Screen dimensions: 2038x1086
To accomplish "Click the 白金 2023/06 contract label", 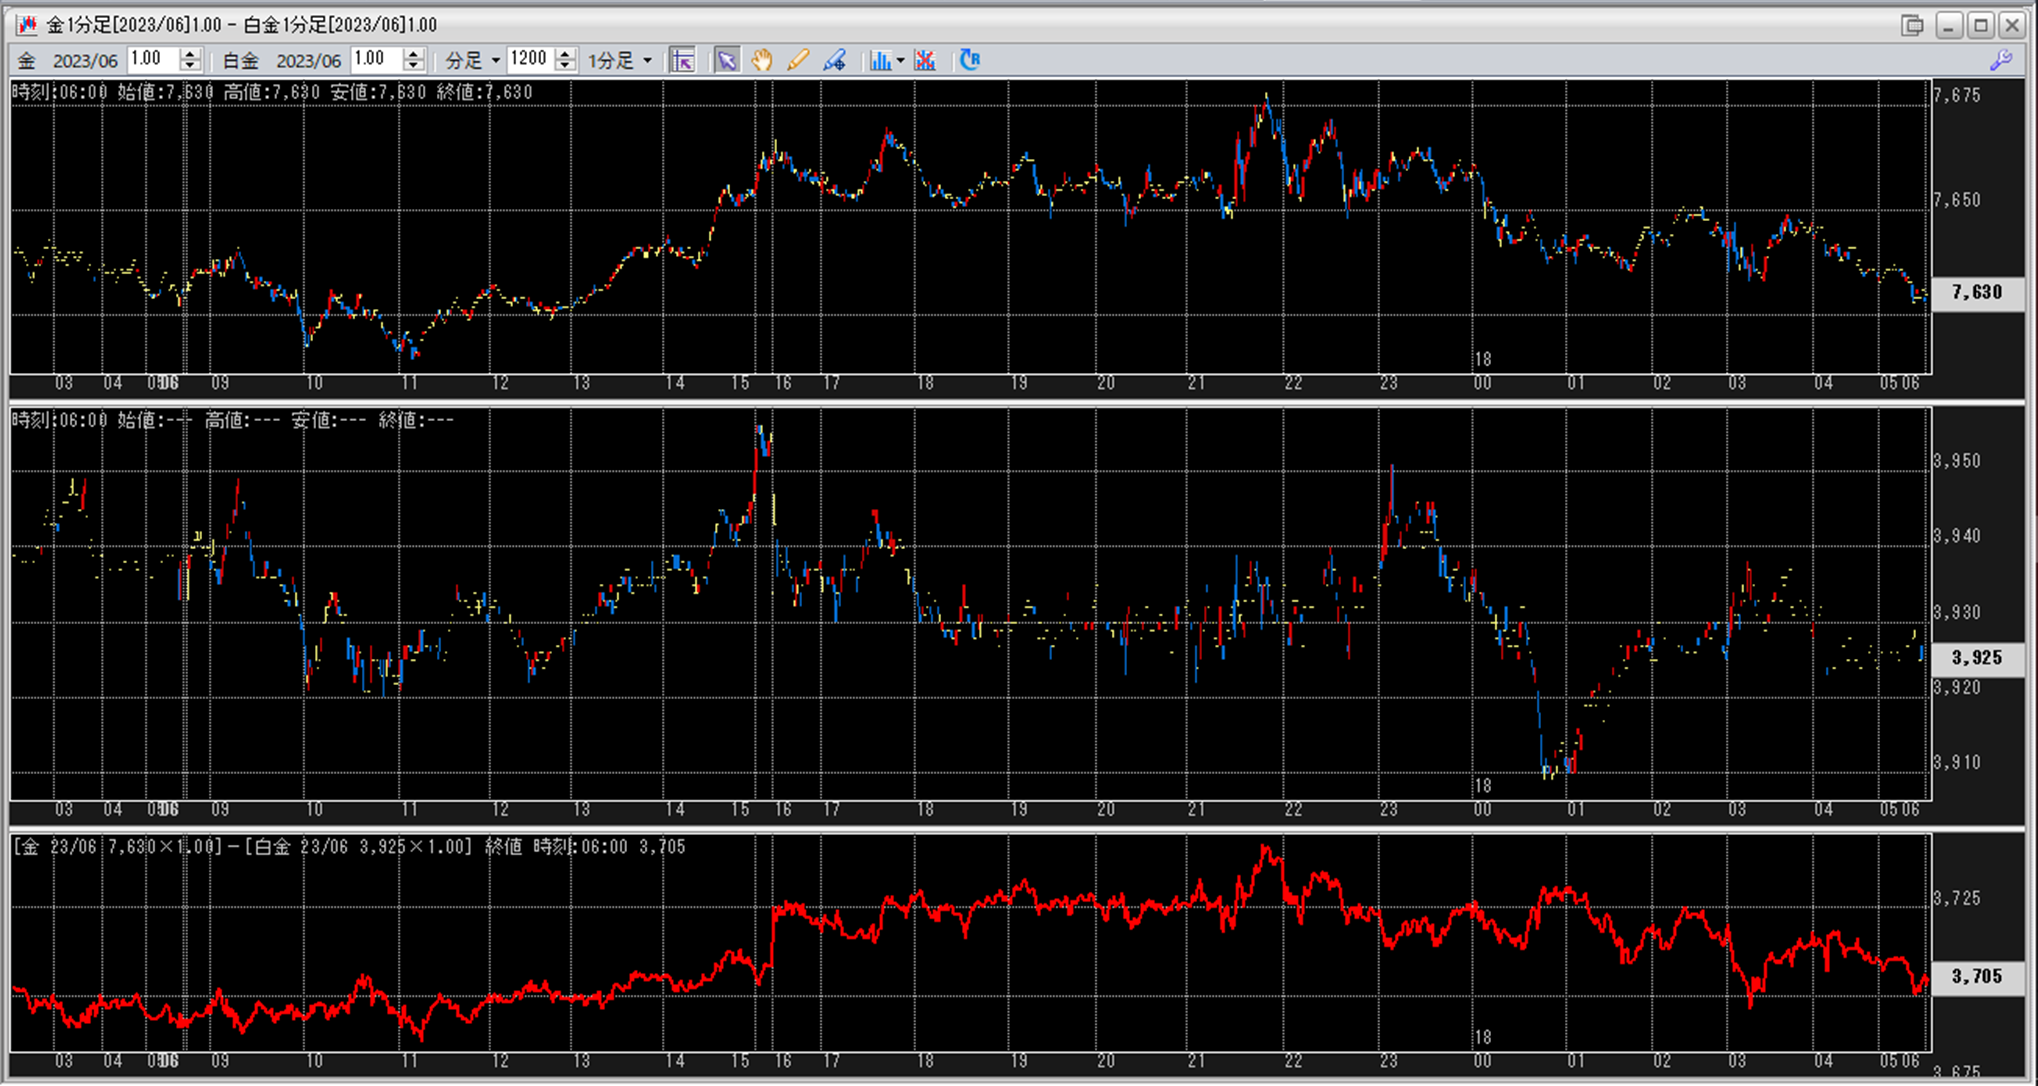I will pyautogui.click(x=308, y=61).
